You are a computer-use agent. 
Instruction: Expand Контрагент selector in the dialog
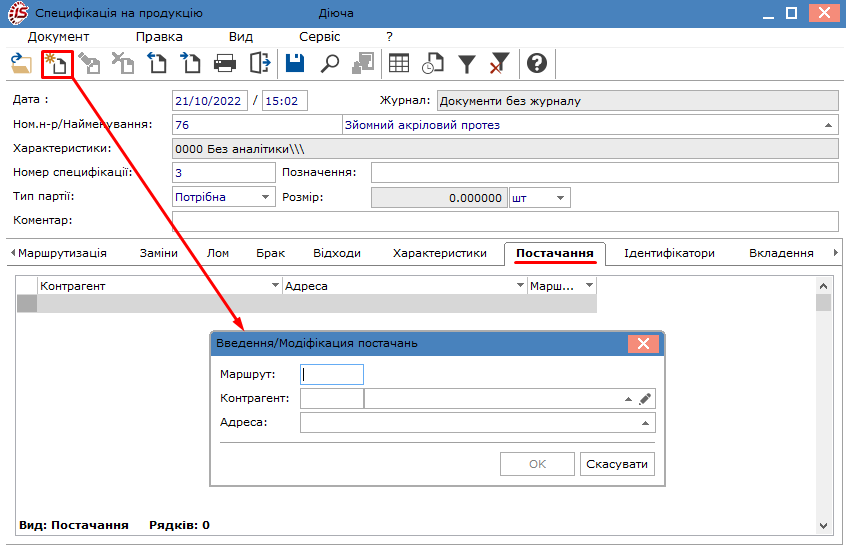628,399
